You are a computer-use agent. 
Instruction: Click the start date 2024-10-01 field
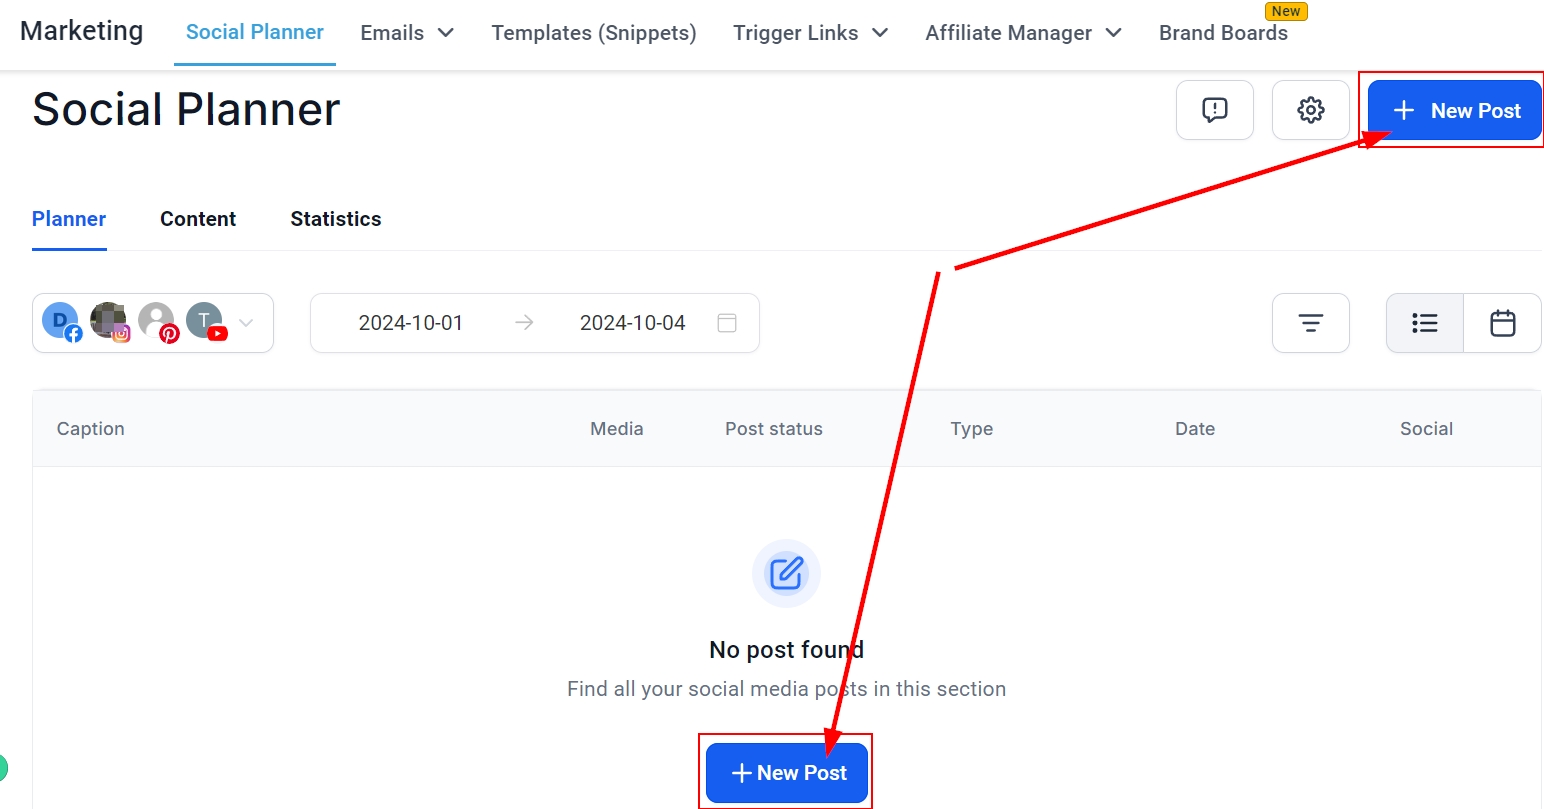coord(411,323)
